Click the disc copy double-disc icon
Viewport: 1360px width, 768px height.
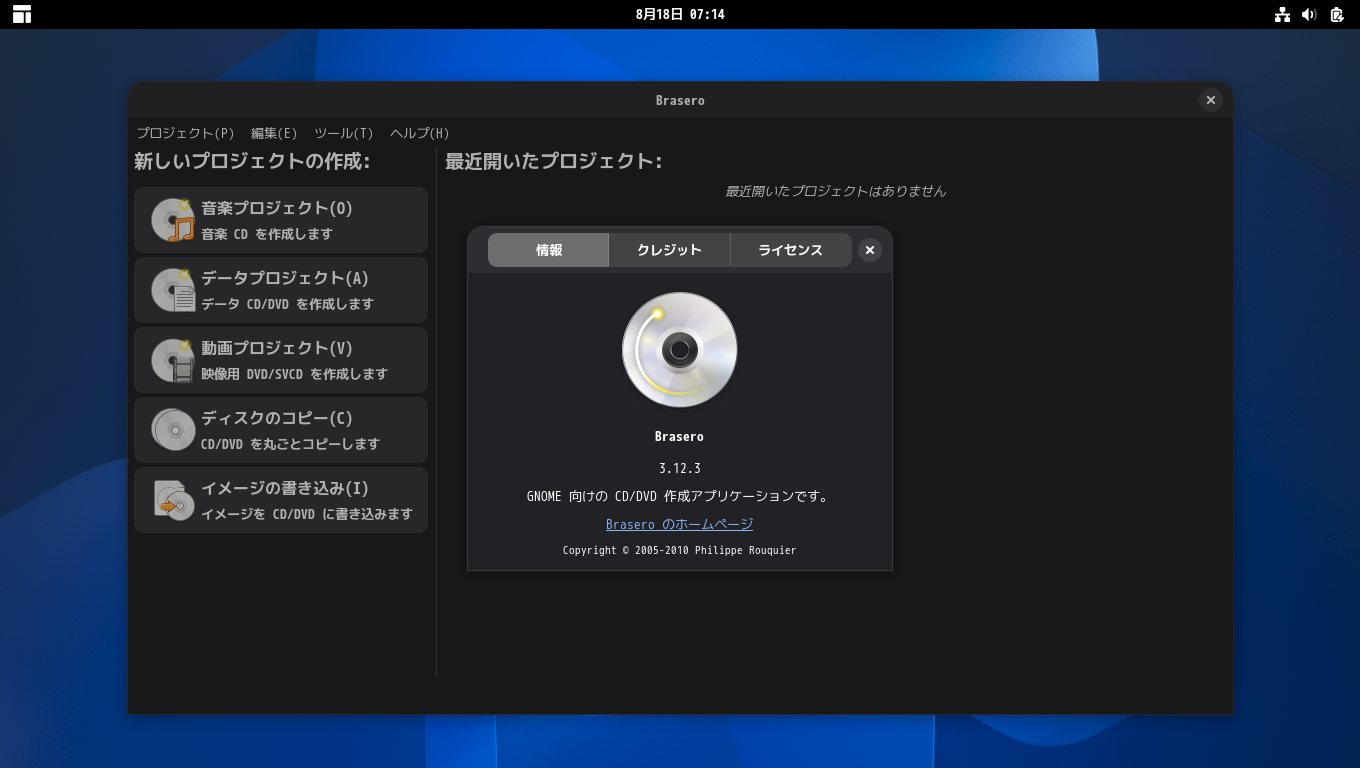click(x=173, y=430)
